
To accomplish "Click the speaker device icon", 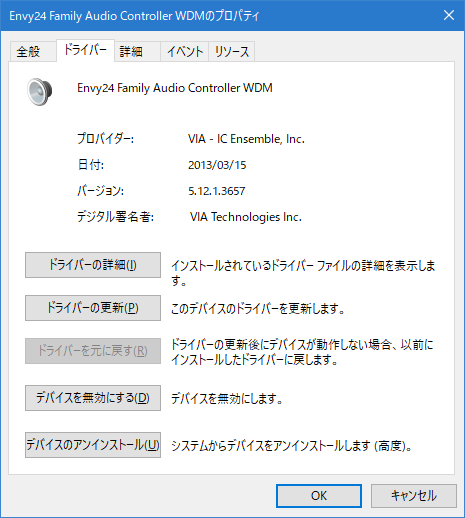I will tap(40, 92).
